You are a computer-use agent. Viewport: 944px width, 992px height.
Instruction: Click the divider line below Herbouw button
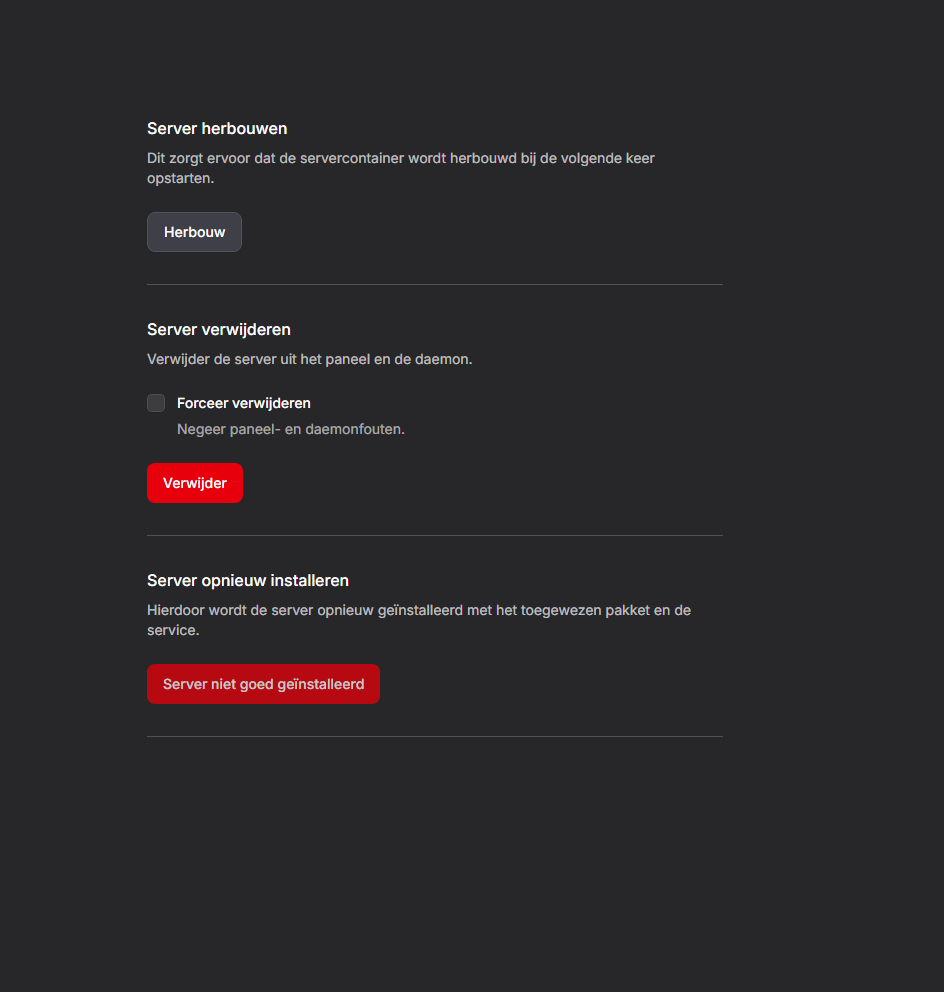pos(434,284)
